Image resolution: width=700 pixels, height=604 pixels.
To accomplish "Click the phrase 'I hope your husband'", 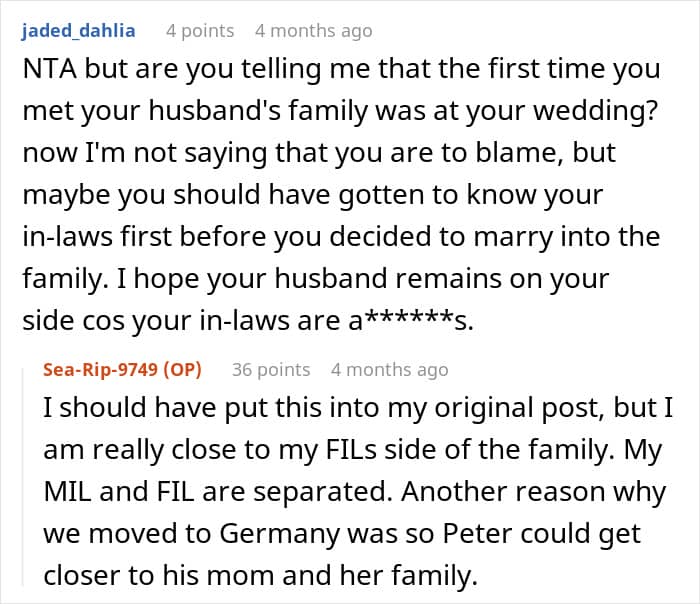I will 253,279.
